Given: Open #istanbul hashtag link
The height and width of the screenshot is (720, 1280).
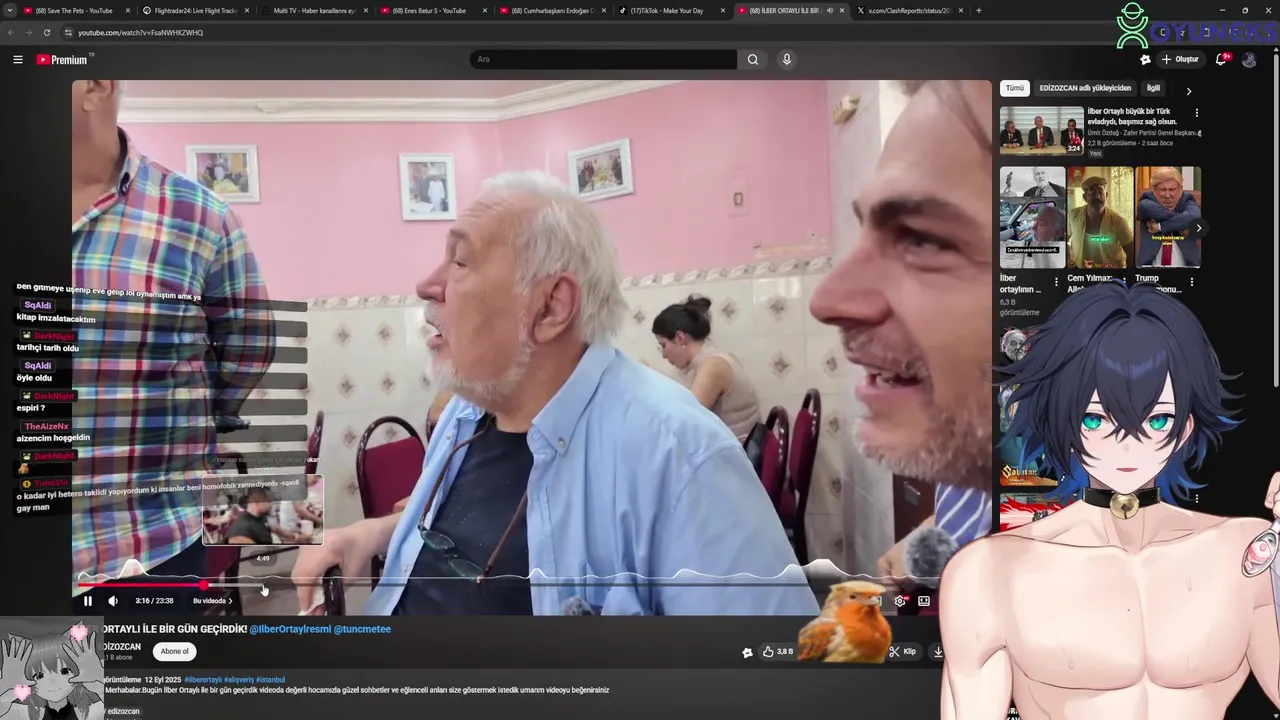Looking at the screenshot, I should click(x=270, y=680).
